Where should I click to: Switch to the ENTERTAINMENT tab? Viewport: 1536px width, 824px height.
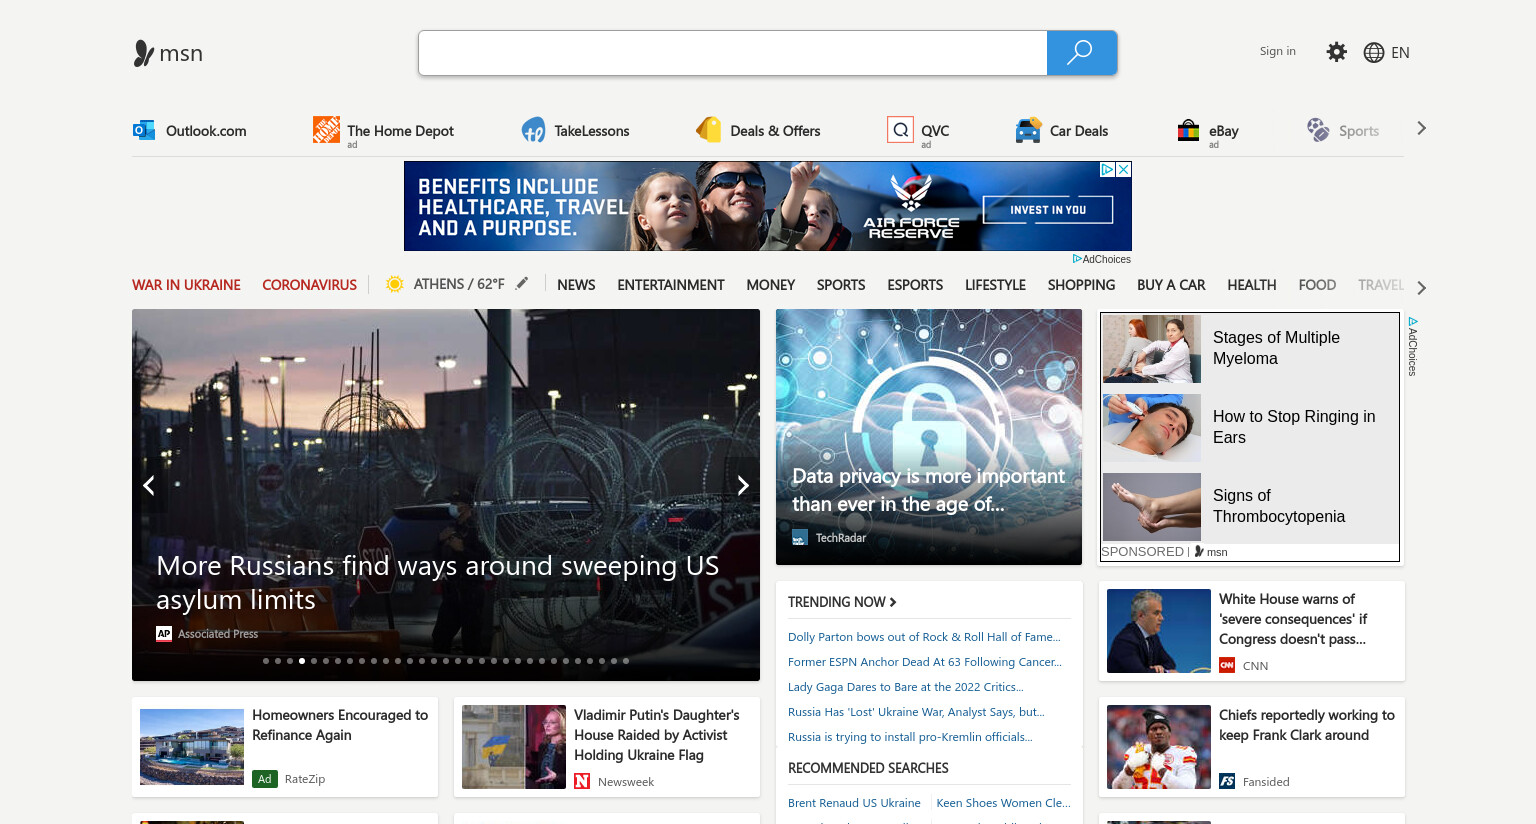[671, 285]
